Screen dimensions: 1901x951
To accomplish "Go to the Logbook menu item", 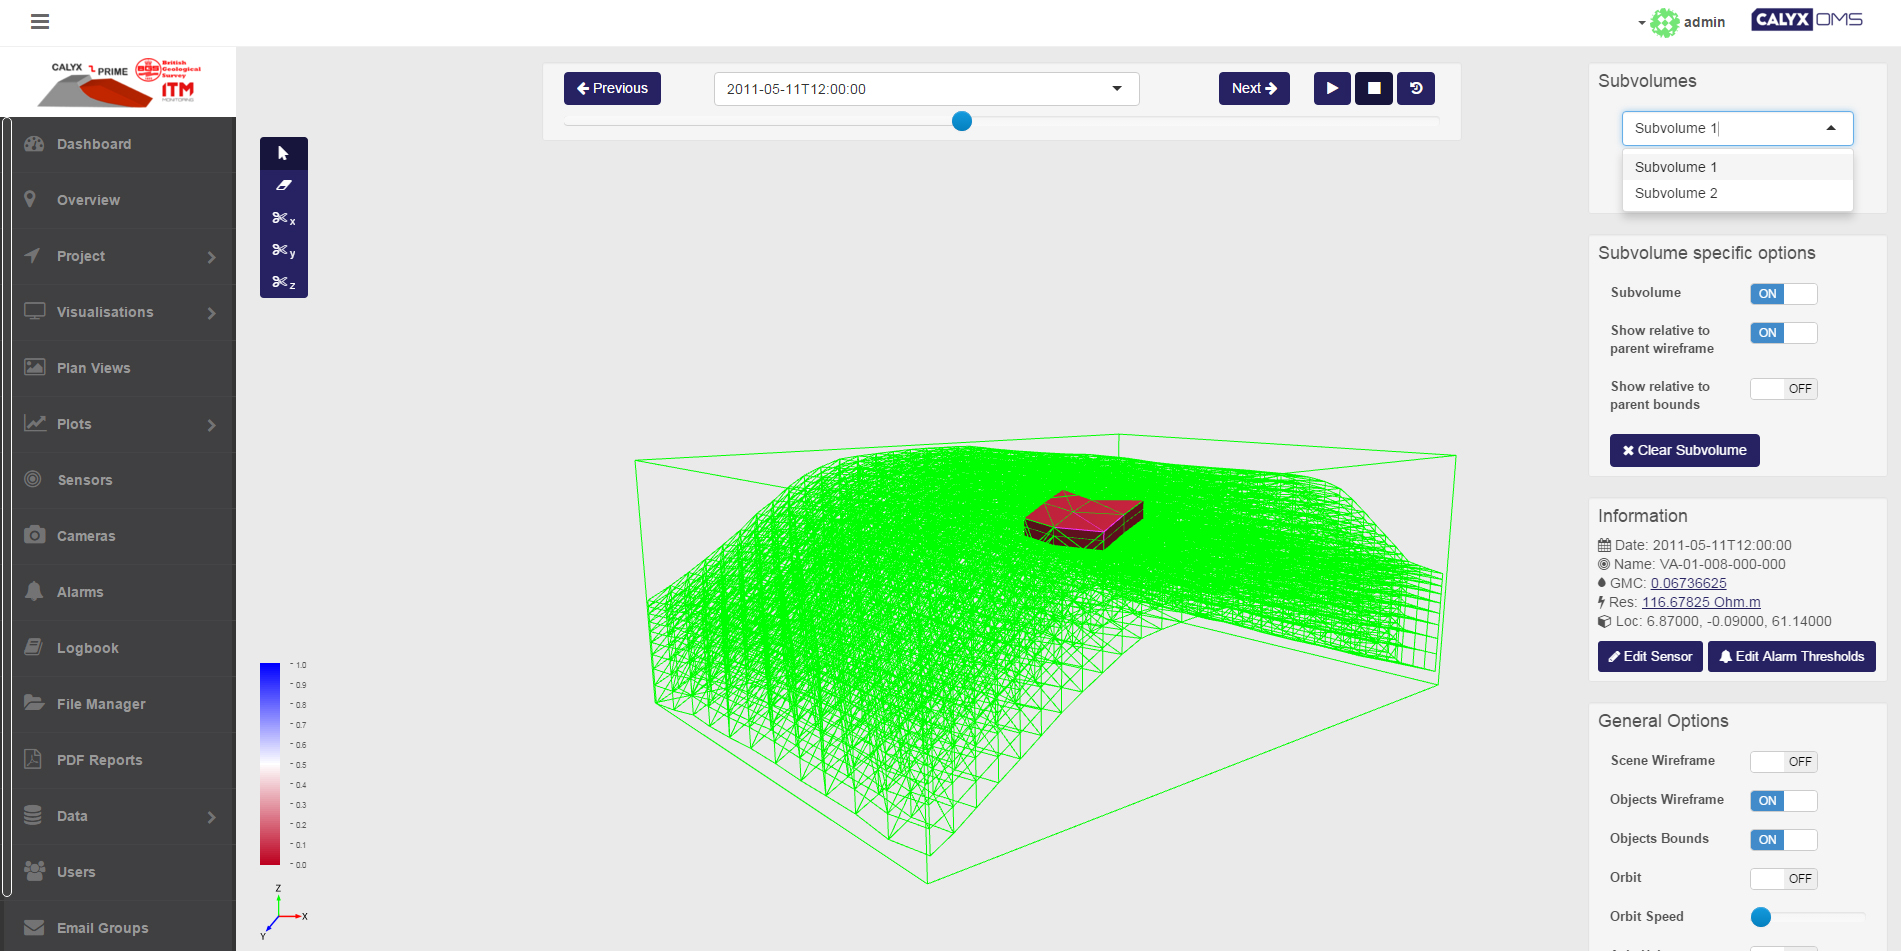I will click(88, 648).
